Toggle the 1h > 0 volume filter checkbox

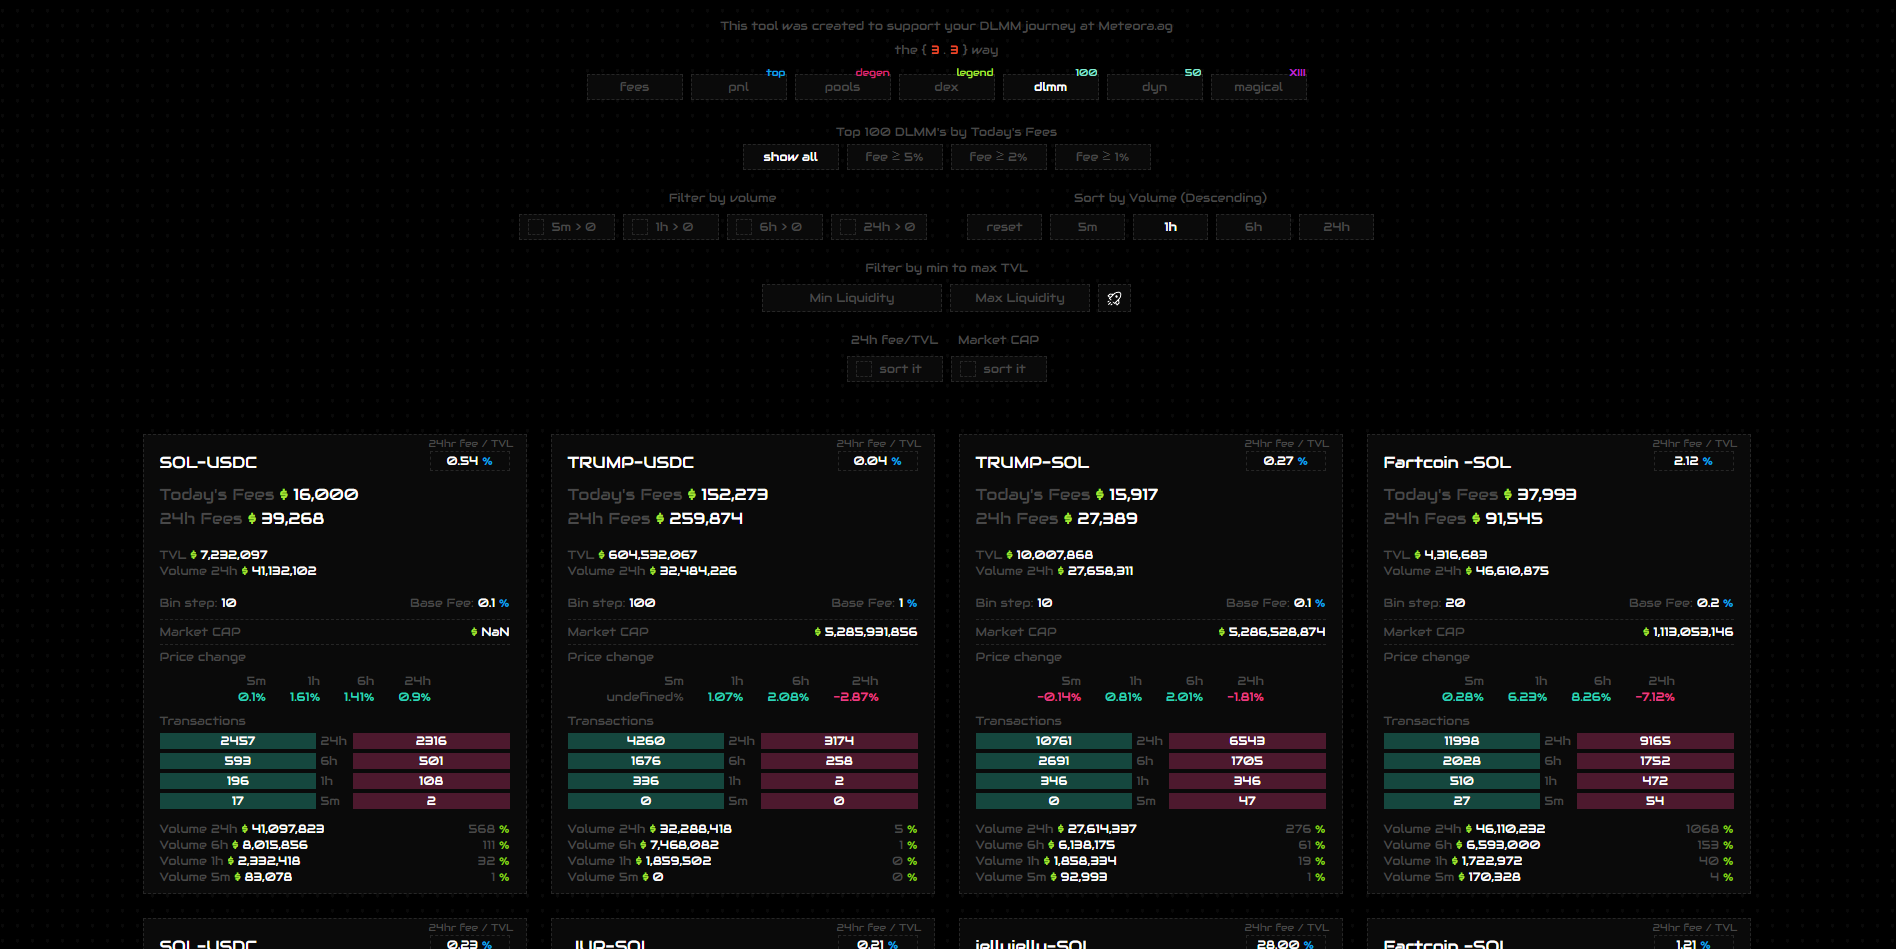coord(640,227)
